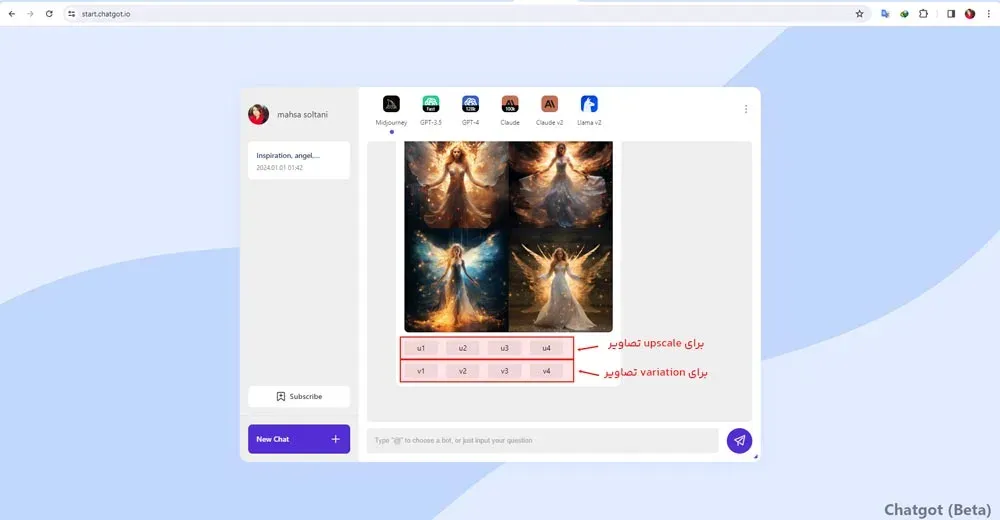Screen dimensions: 1000x520
Task: Select the Midjourney bot icon
Action: click(391, 104)
